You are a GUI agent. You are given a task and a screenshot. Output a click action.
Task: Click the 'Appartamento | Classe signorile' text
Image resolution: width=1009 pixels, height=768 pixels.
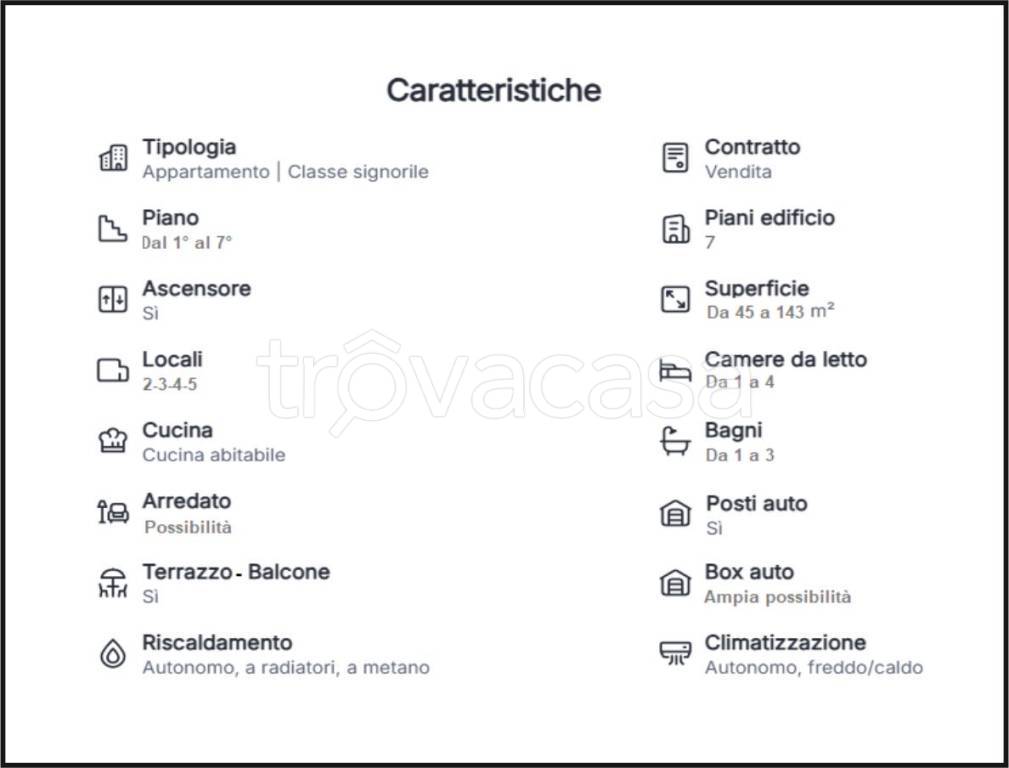(x=285, y=172)
